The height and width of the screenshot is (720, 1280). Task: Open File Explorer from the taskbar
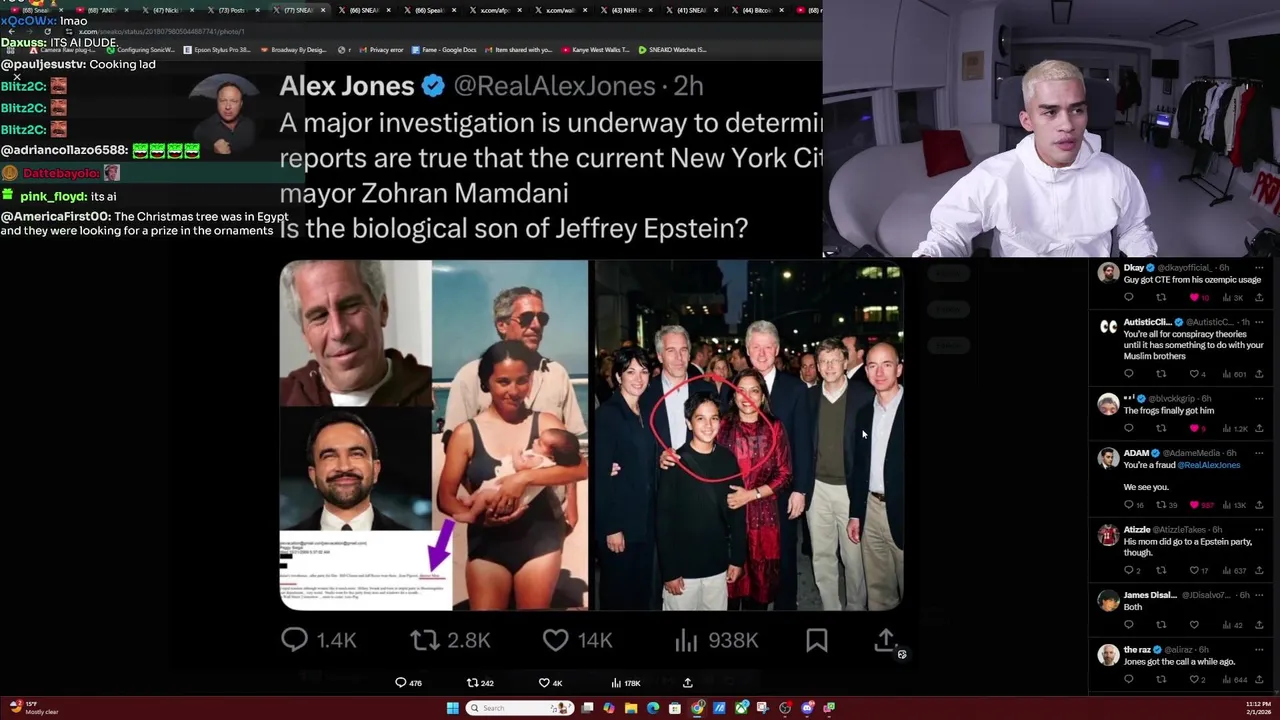631,708
